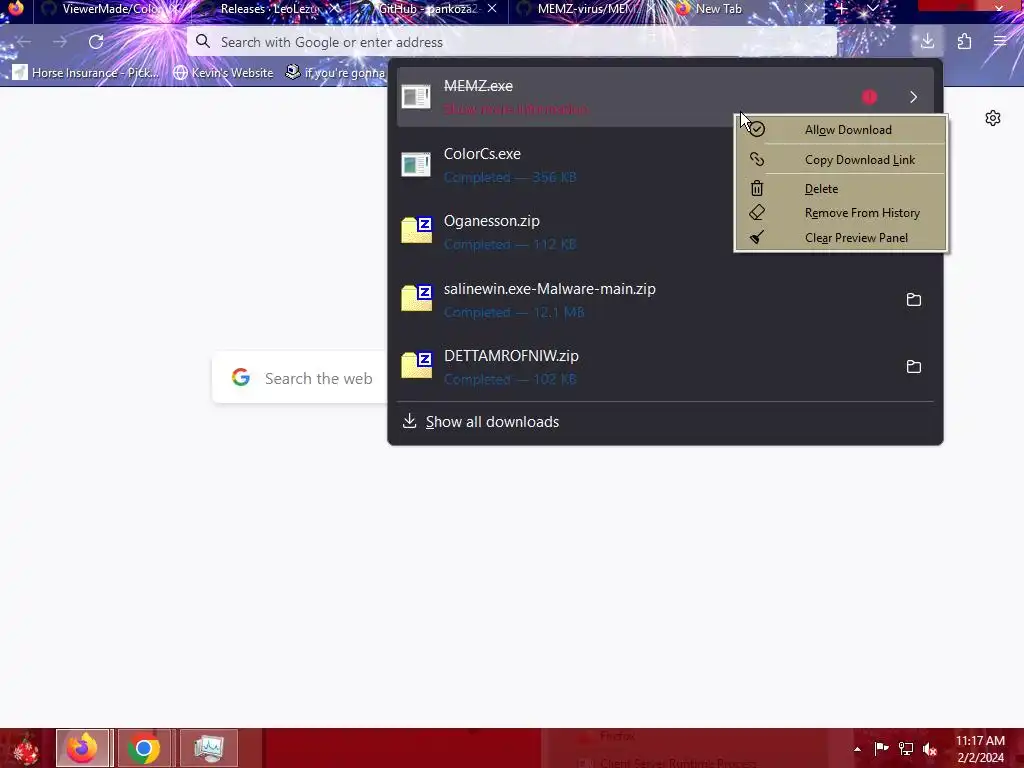Click the address bar search field
The width and height of the screenshot is (1024, 768).
(512, 42)
